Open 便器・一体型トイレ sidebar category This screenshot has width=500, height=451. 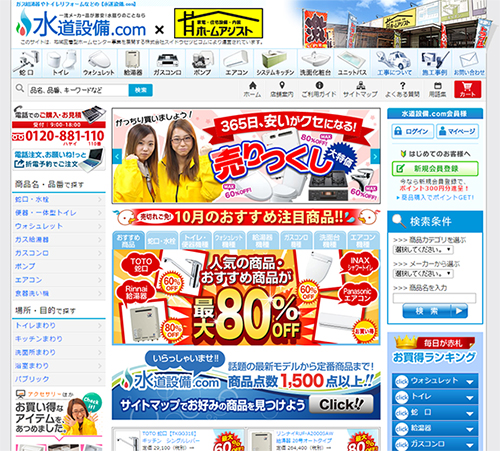[59, 213]
